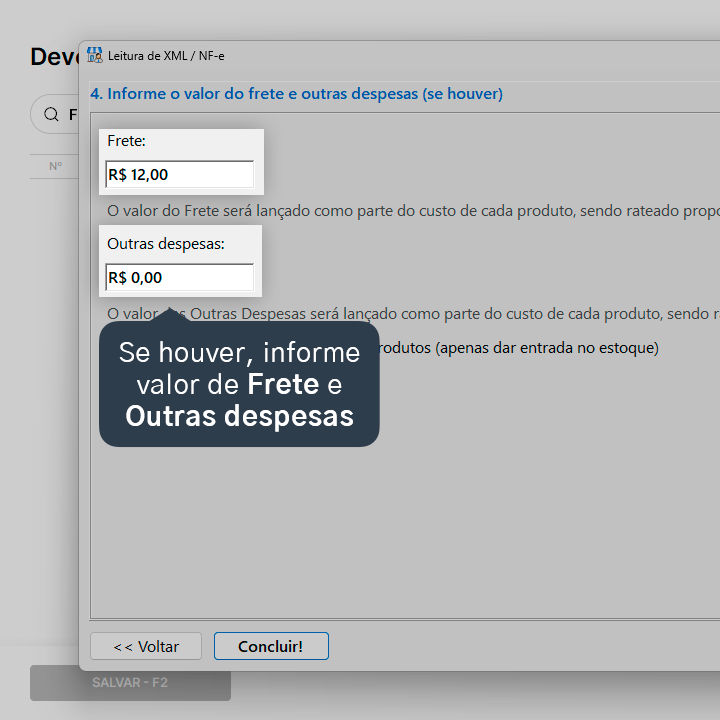
Task: Click the Outras Despesas explanation text
Action: [x=413, y=314]
